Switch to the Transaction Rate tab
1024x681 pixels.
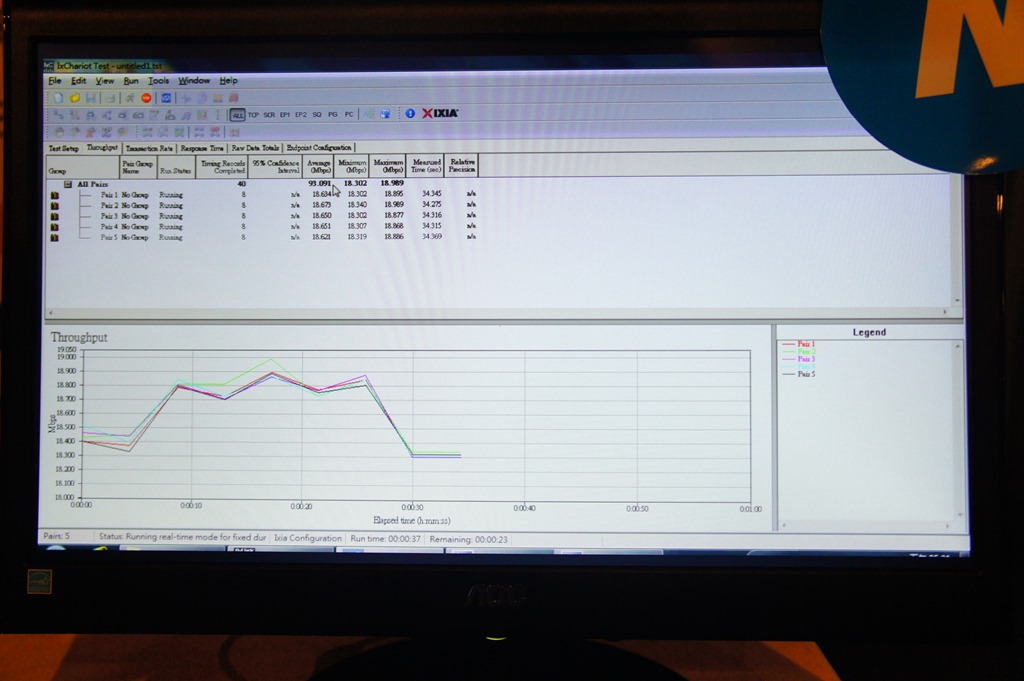[x=149, y=149]
